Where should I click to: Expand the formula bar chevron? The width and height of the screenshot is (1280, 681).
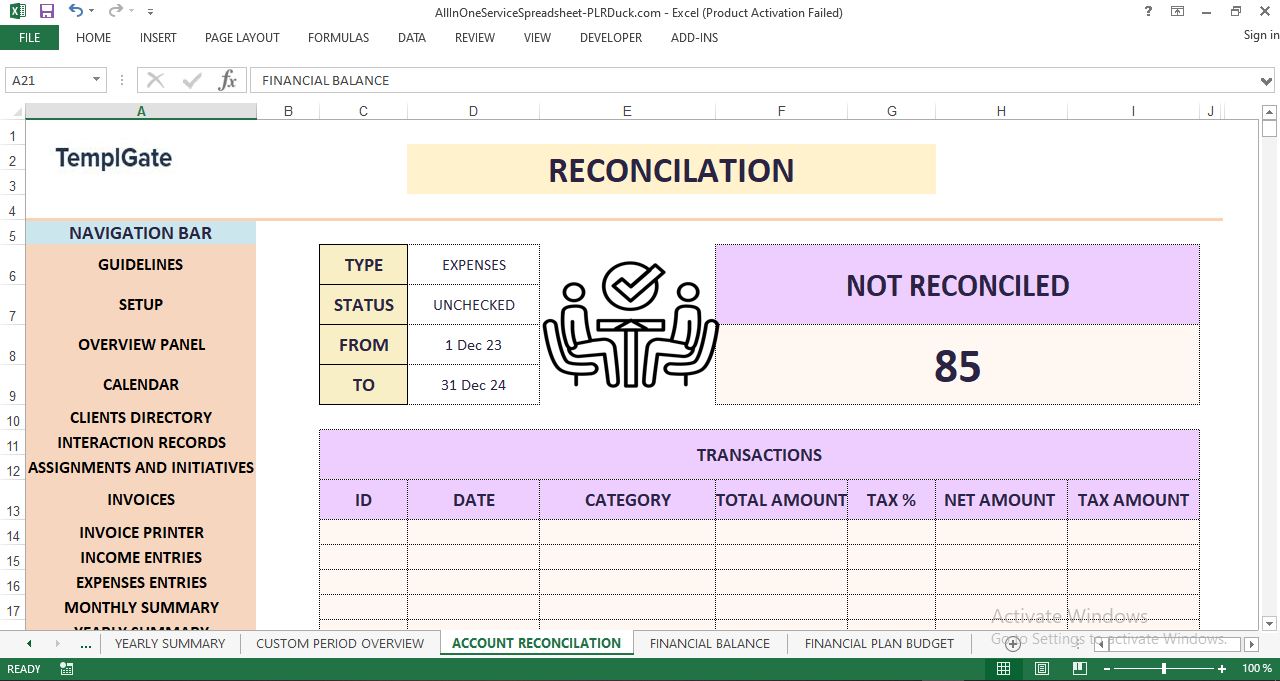click(1268, 80)
